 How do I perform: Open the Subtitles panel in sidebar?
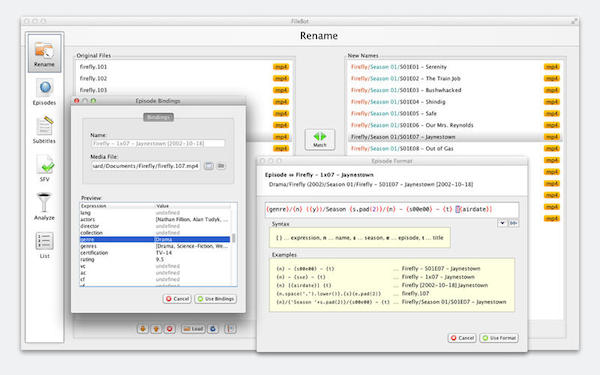click(x=44, y=130)
